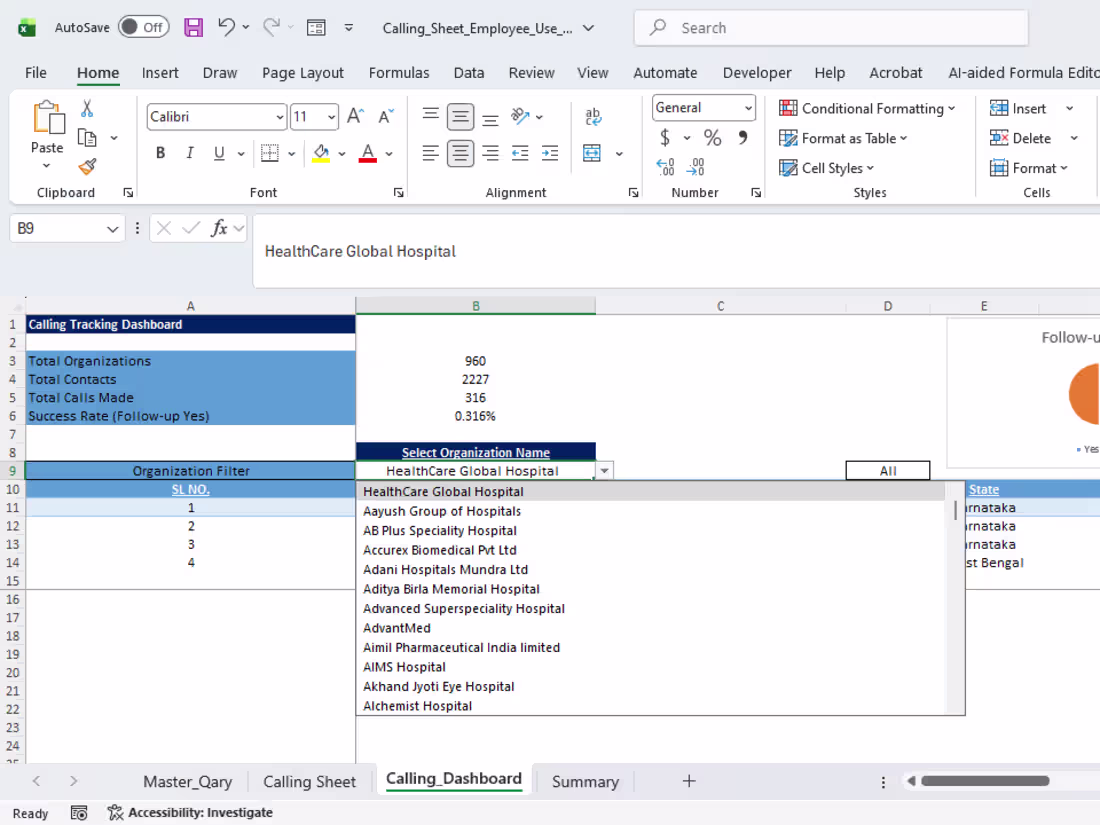Select Adani Hospitals Mundra Ltd from list
Screen dimensions: 1100x825
point(445,570)
